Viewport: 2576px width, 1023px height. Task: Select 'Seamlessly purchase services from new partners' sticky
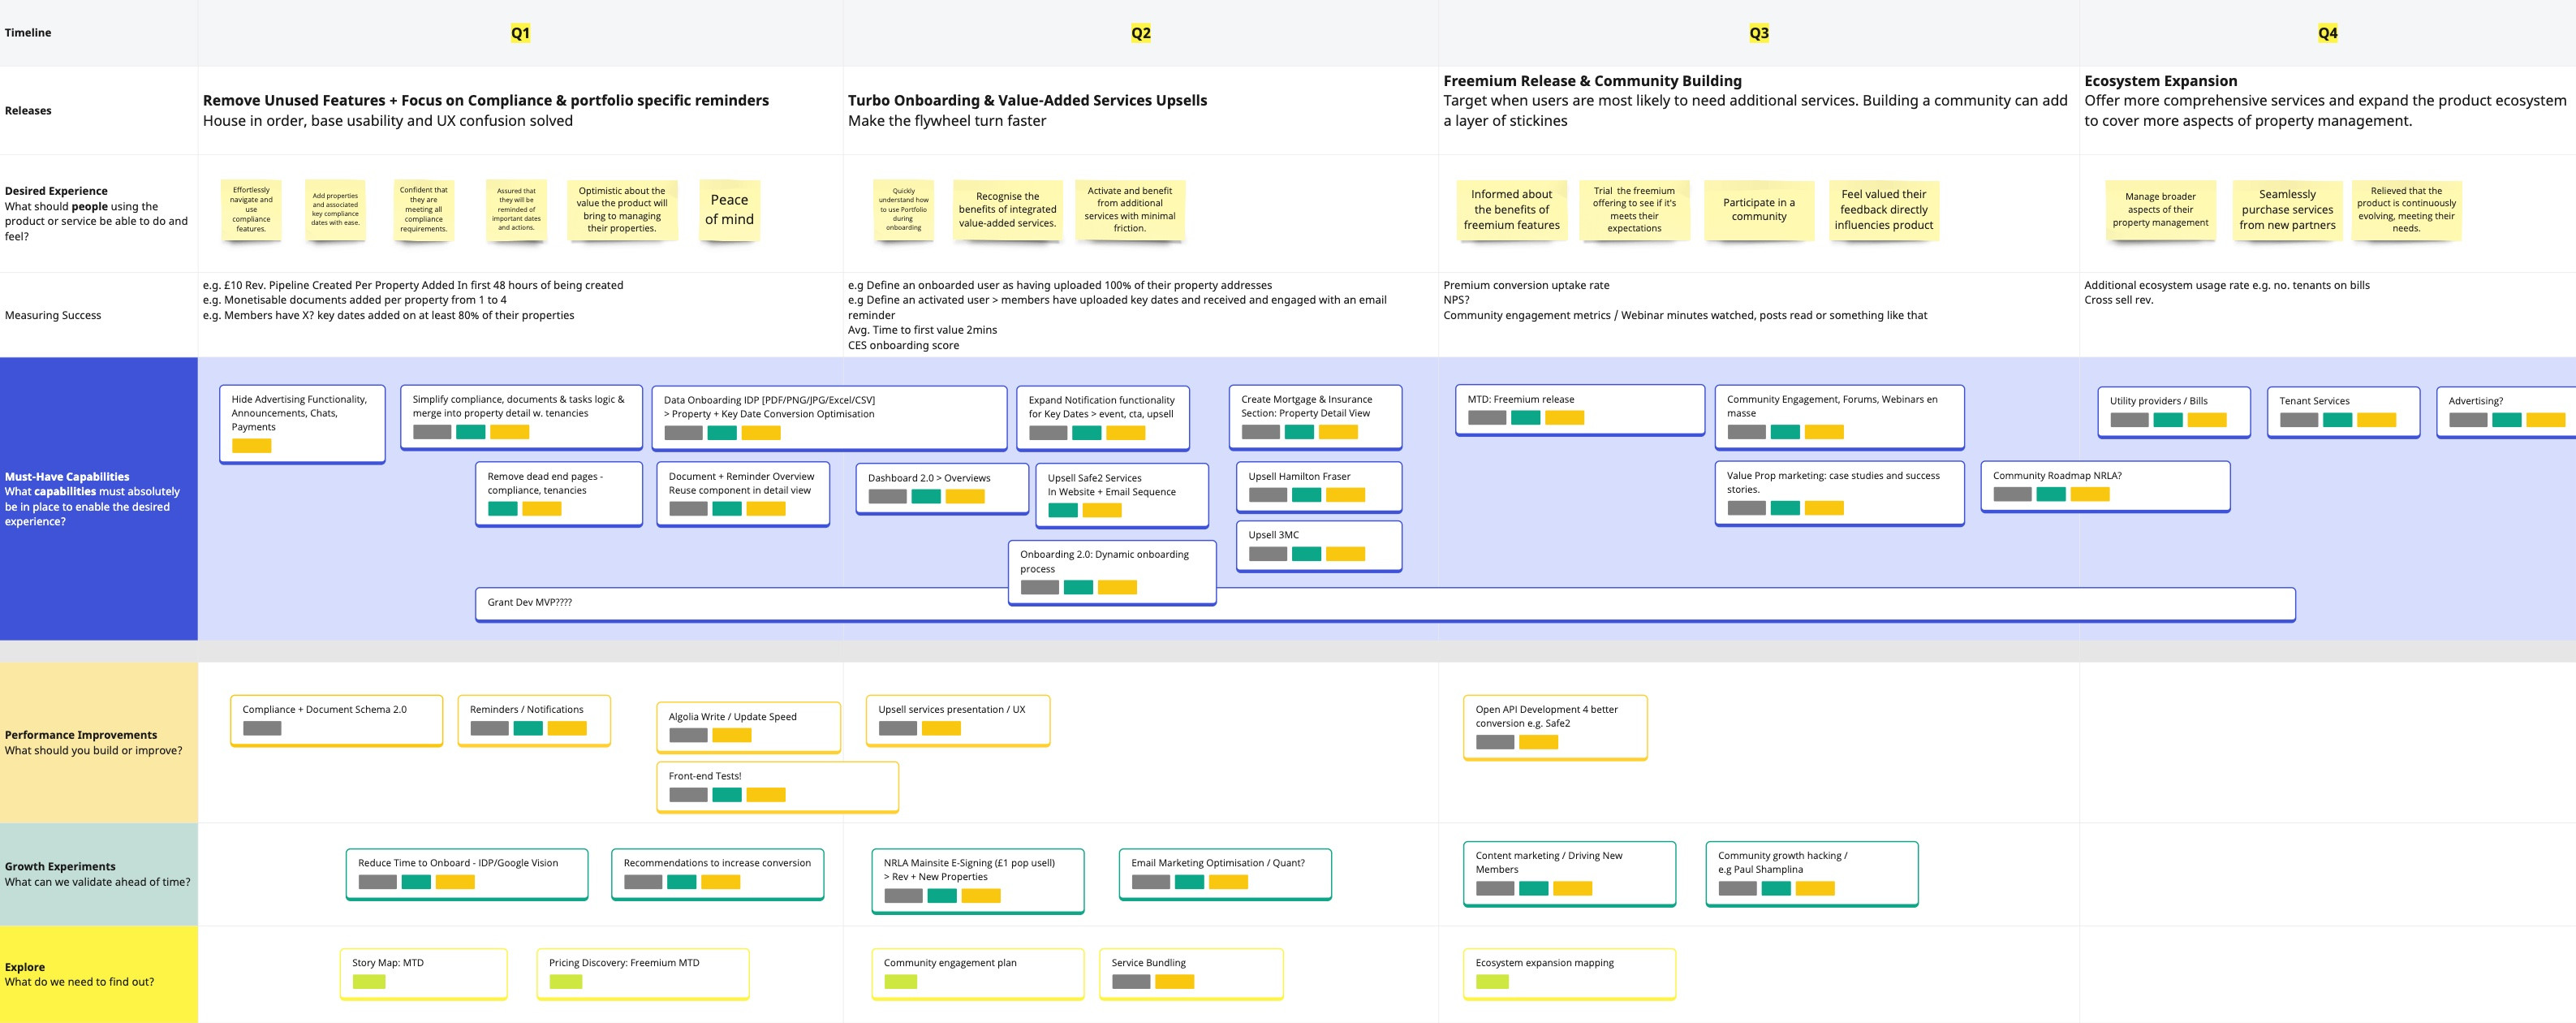[2287, 210]
